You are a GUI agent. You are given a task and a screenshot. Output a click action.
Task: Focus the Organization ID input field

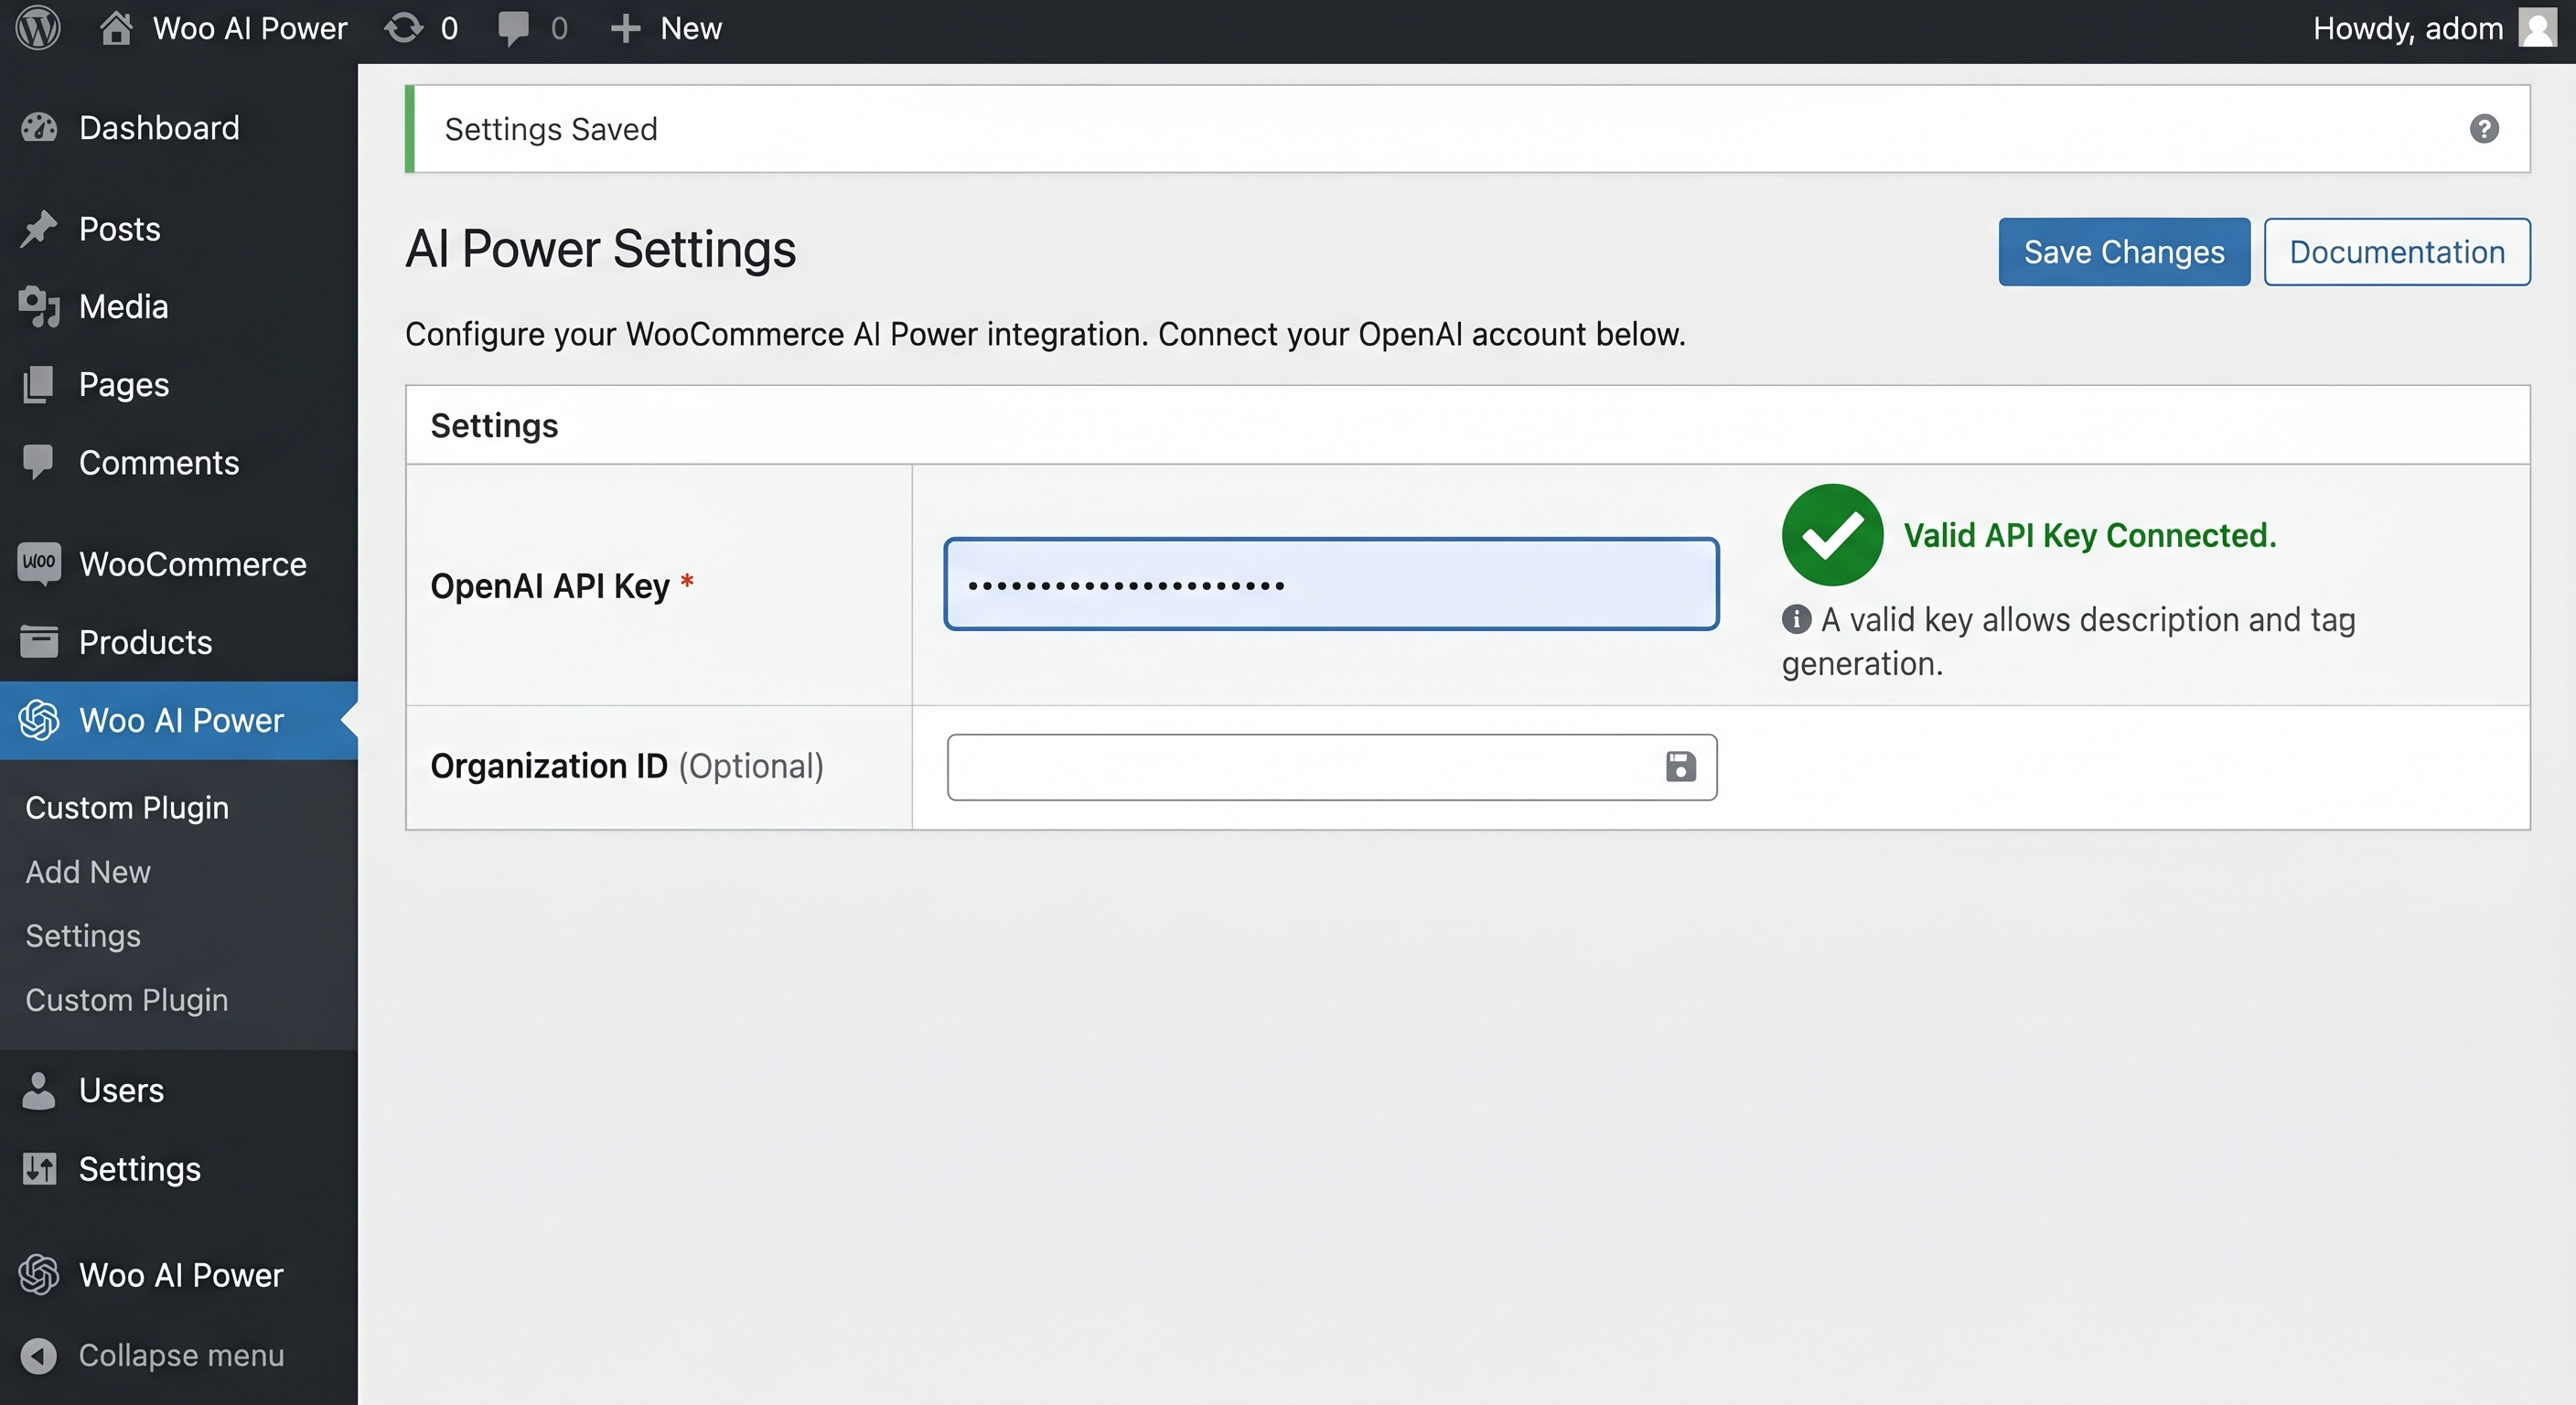click(1331, 767)
